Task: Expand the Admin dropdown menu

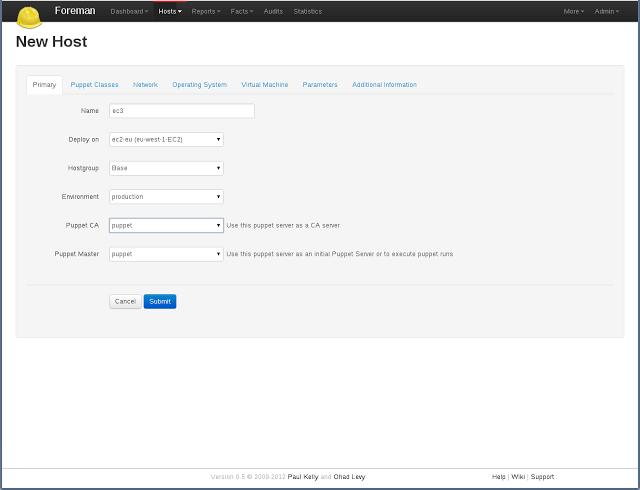Action: coord(607,11)
